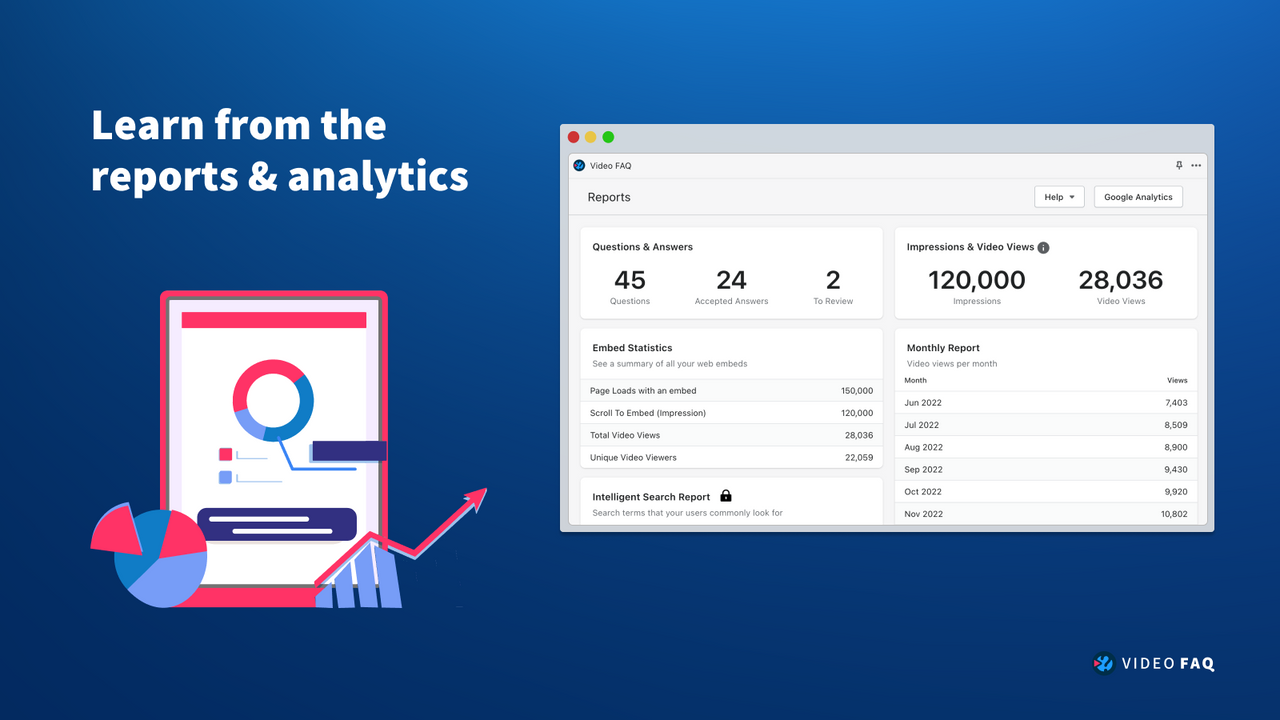Click the Questions count of 45
This screenshot has height=720, width=1280.
click(x=629, y=281)
